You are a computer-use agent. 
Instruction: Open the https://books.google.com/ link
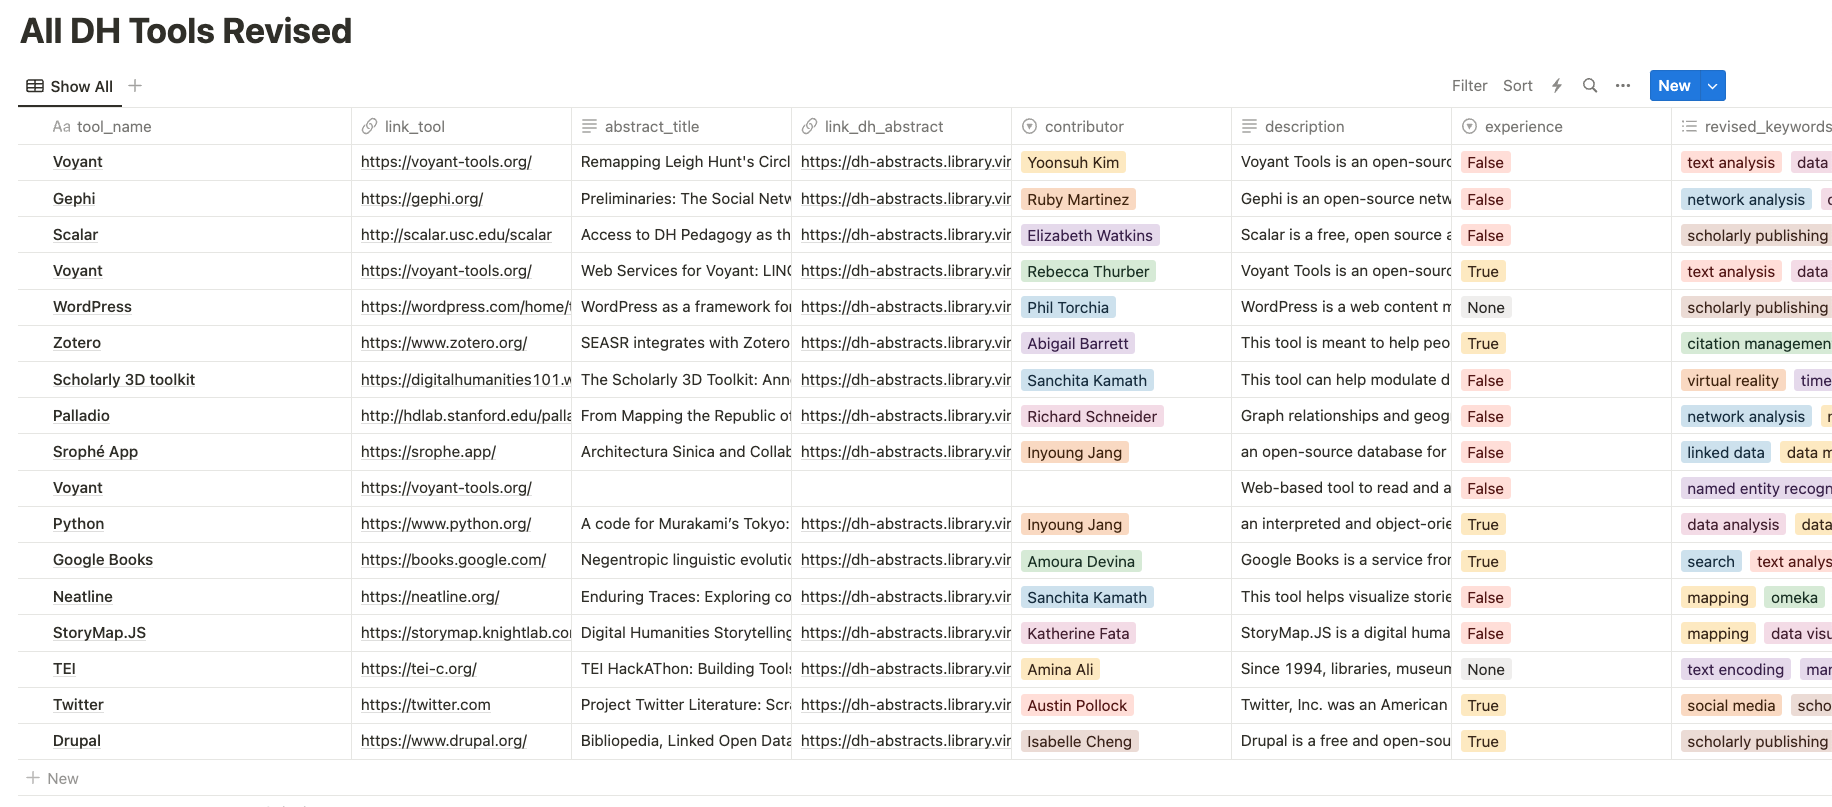pos(453,560)
